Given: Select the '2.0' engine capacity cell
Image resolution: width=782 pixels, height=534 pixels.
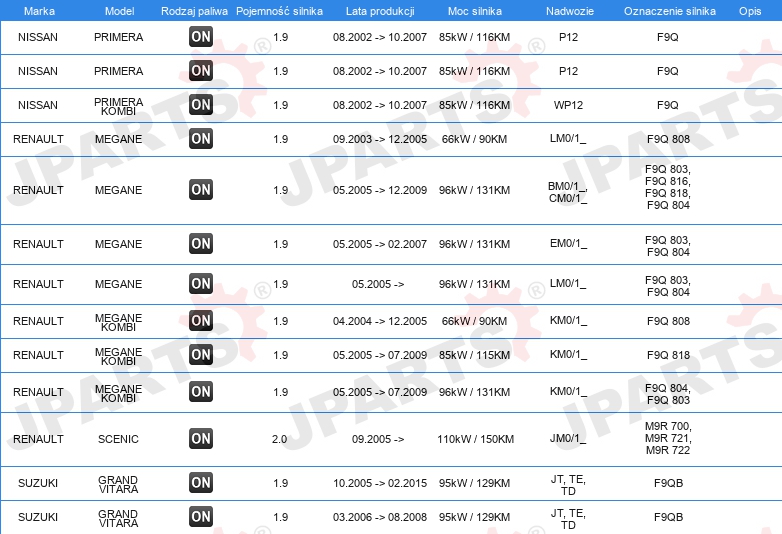Looking at the screenshot, I should tap(279, 439).
